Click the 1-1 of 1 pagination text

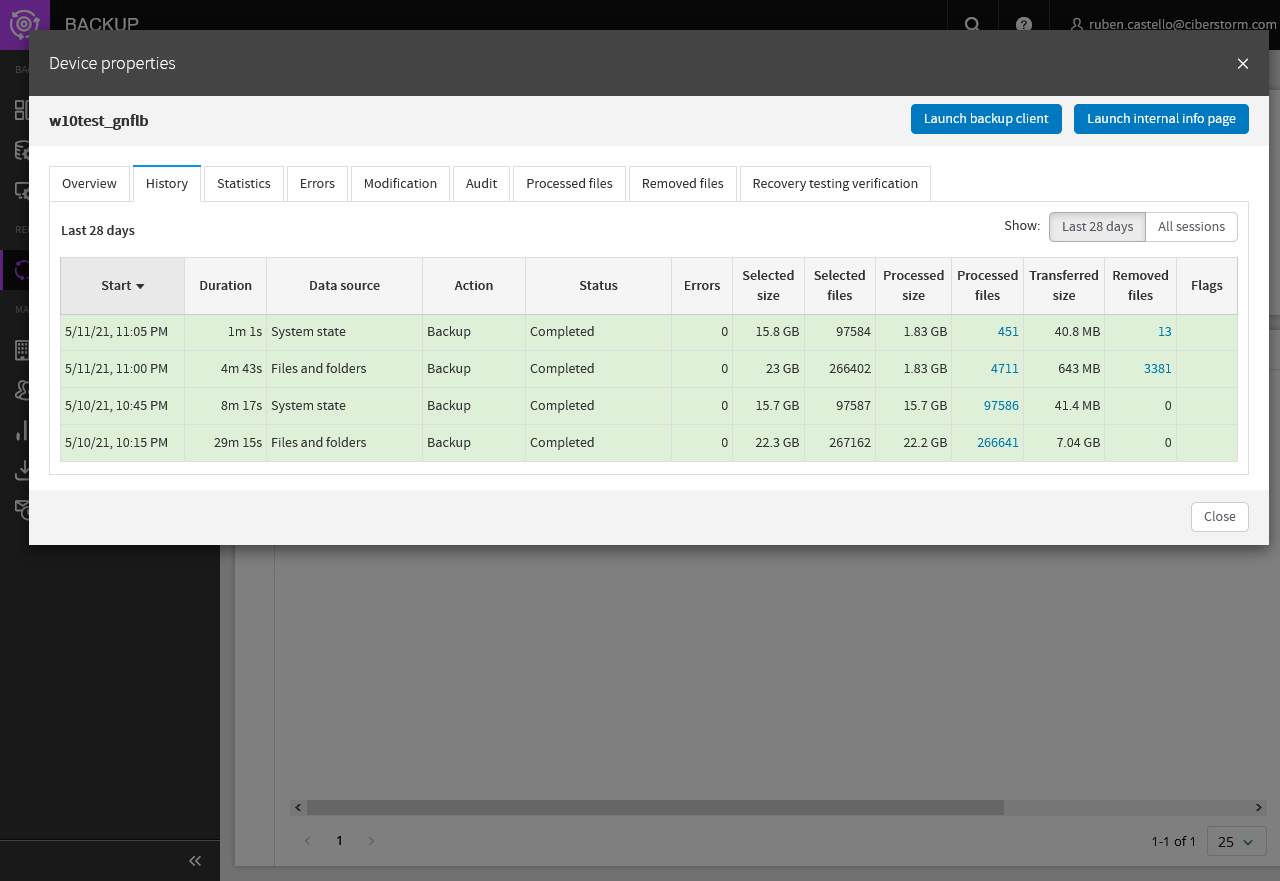tap(1173, 842)
